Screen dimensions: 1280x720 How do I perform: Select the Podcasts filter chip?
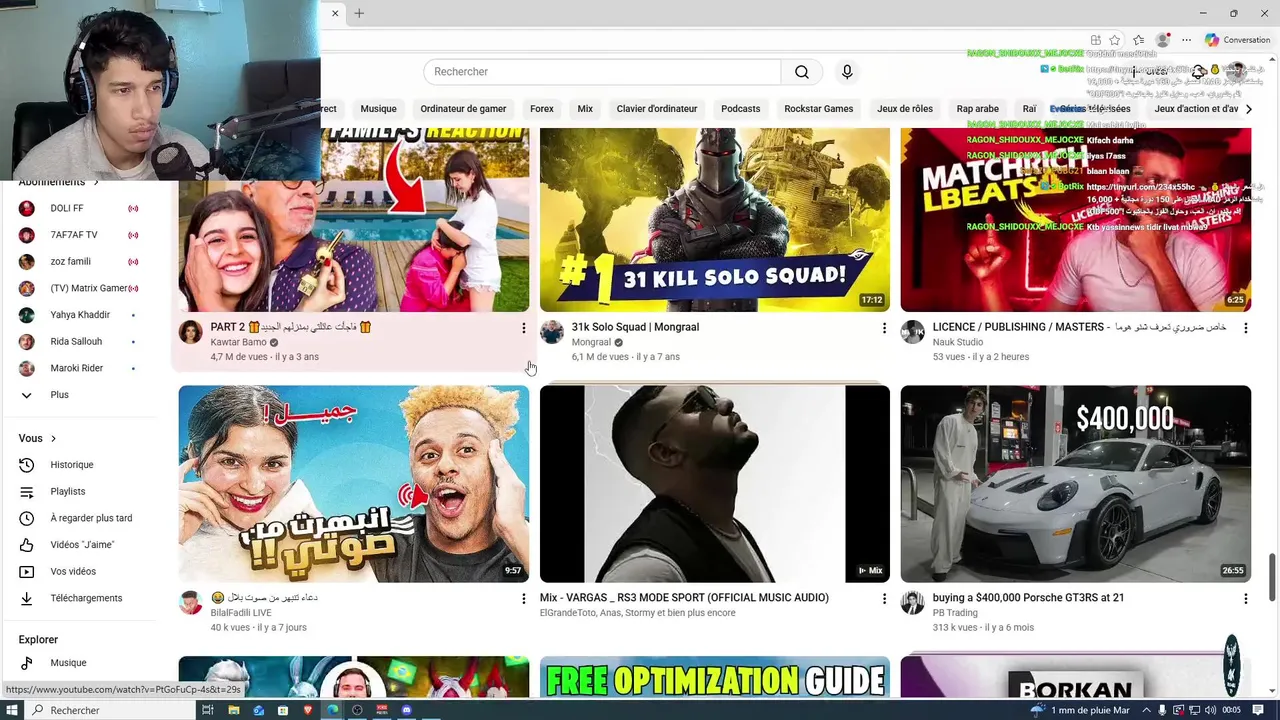[740, 109]
